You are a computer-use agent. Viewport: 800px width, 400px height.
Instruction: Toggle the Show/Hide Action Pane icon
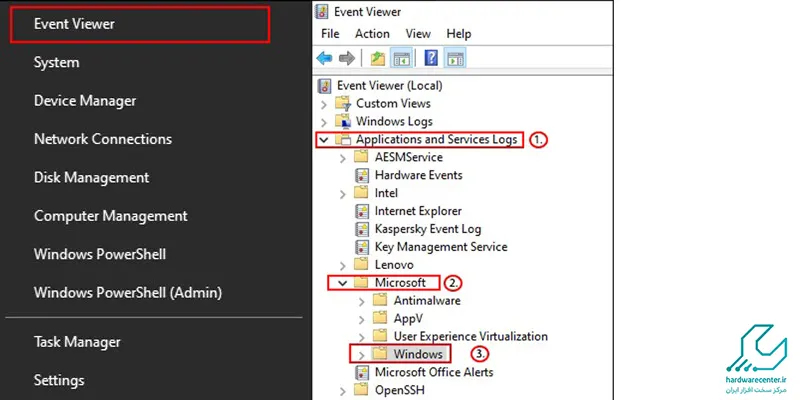[x=455, y=58]
